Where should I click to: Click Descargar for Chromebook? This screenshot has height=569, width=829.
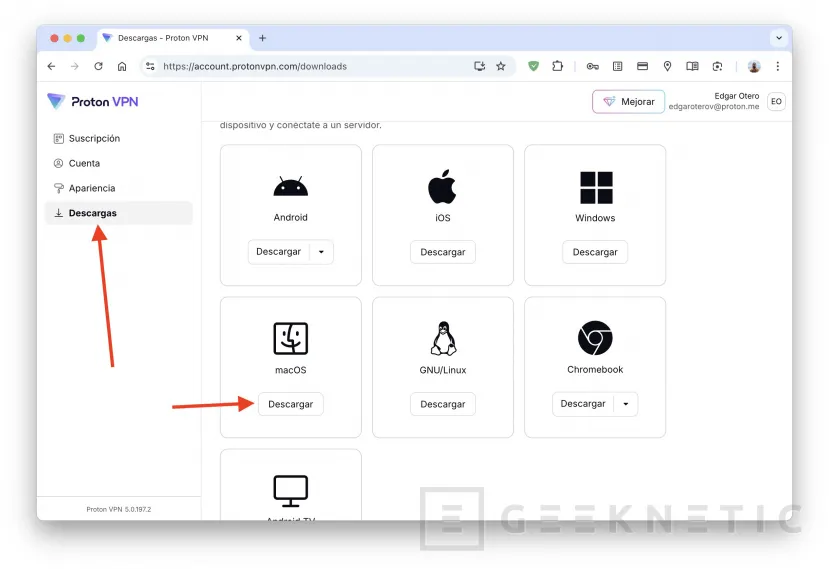point(583,404)
